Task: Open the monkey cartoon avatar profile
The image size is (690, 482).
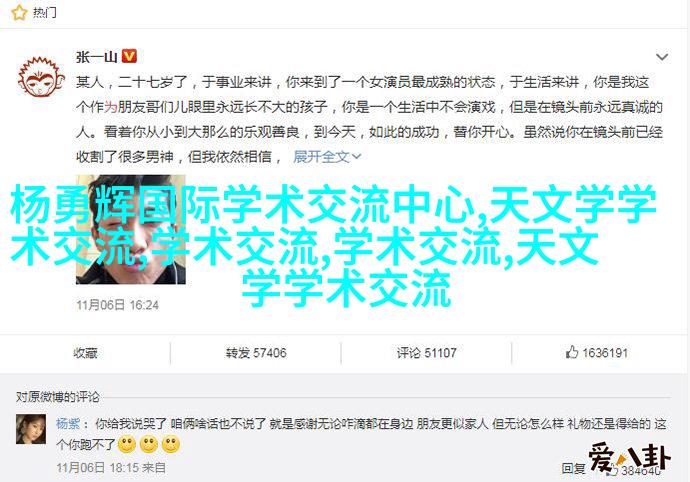Action: pyautogui.click(x=40, y=77)
